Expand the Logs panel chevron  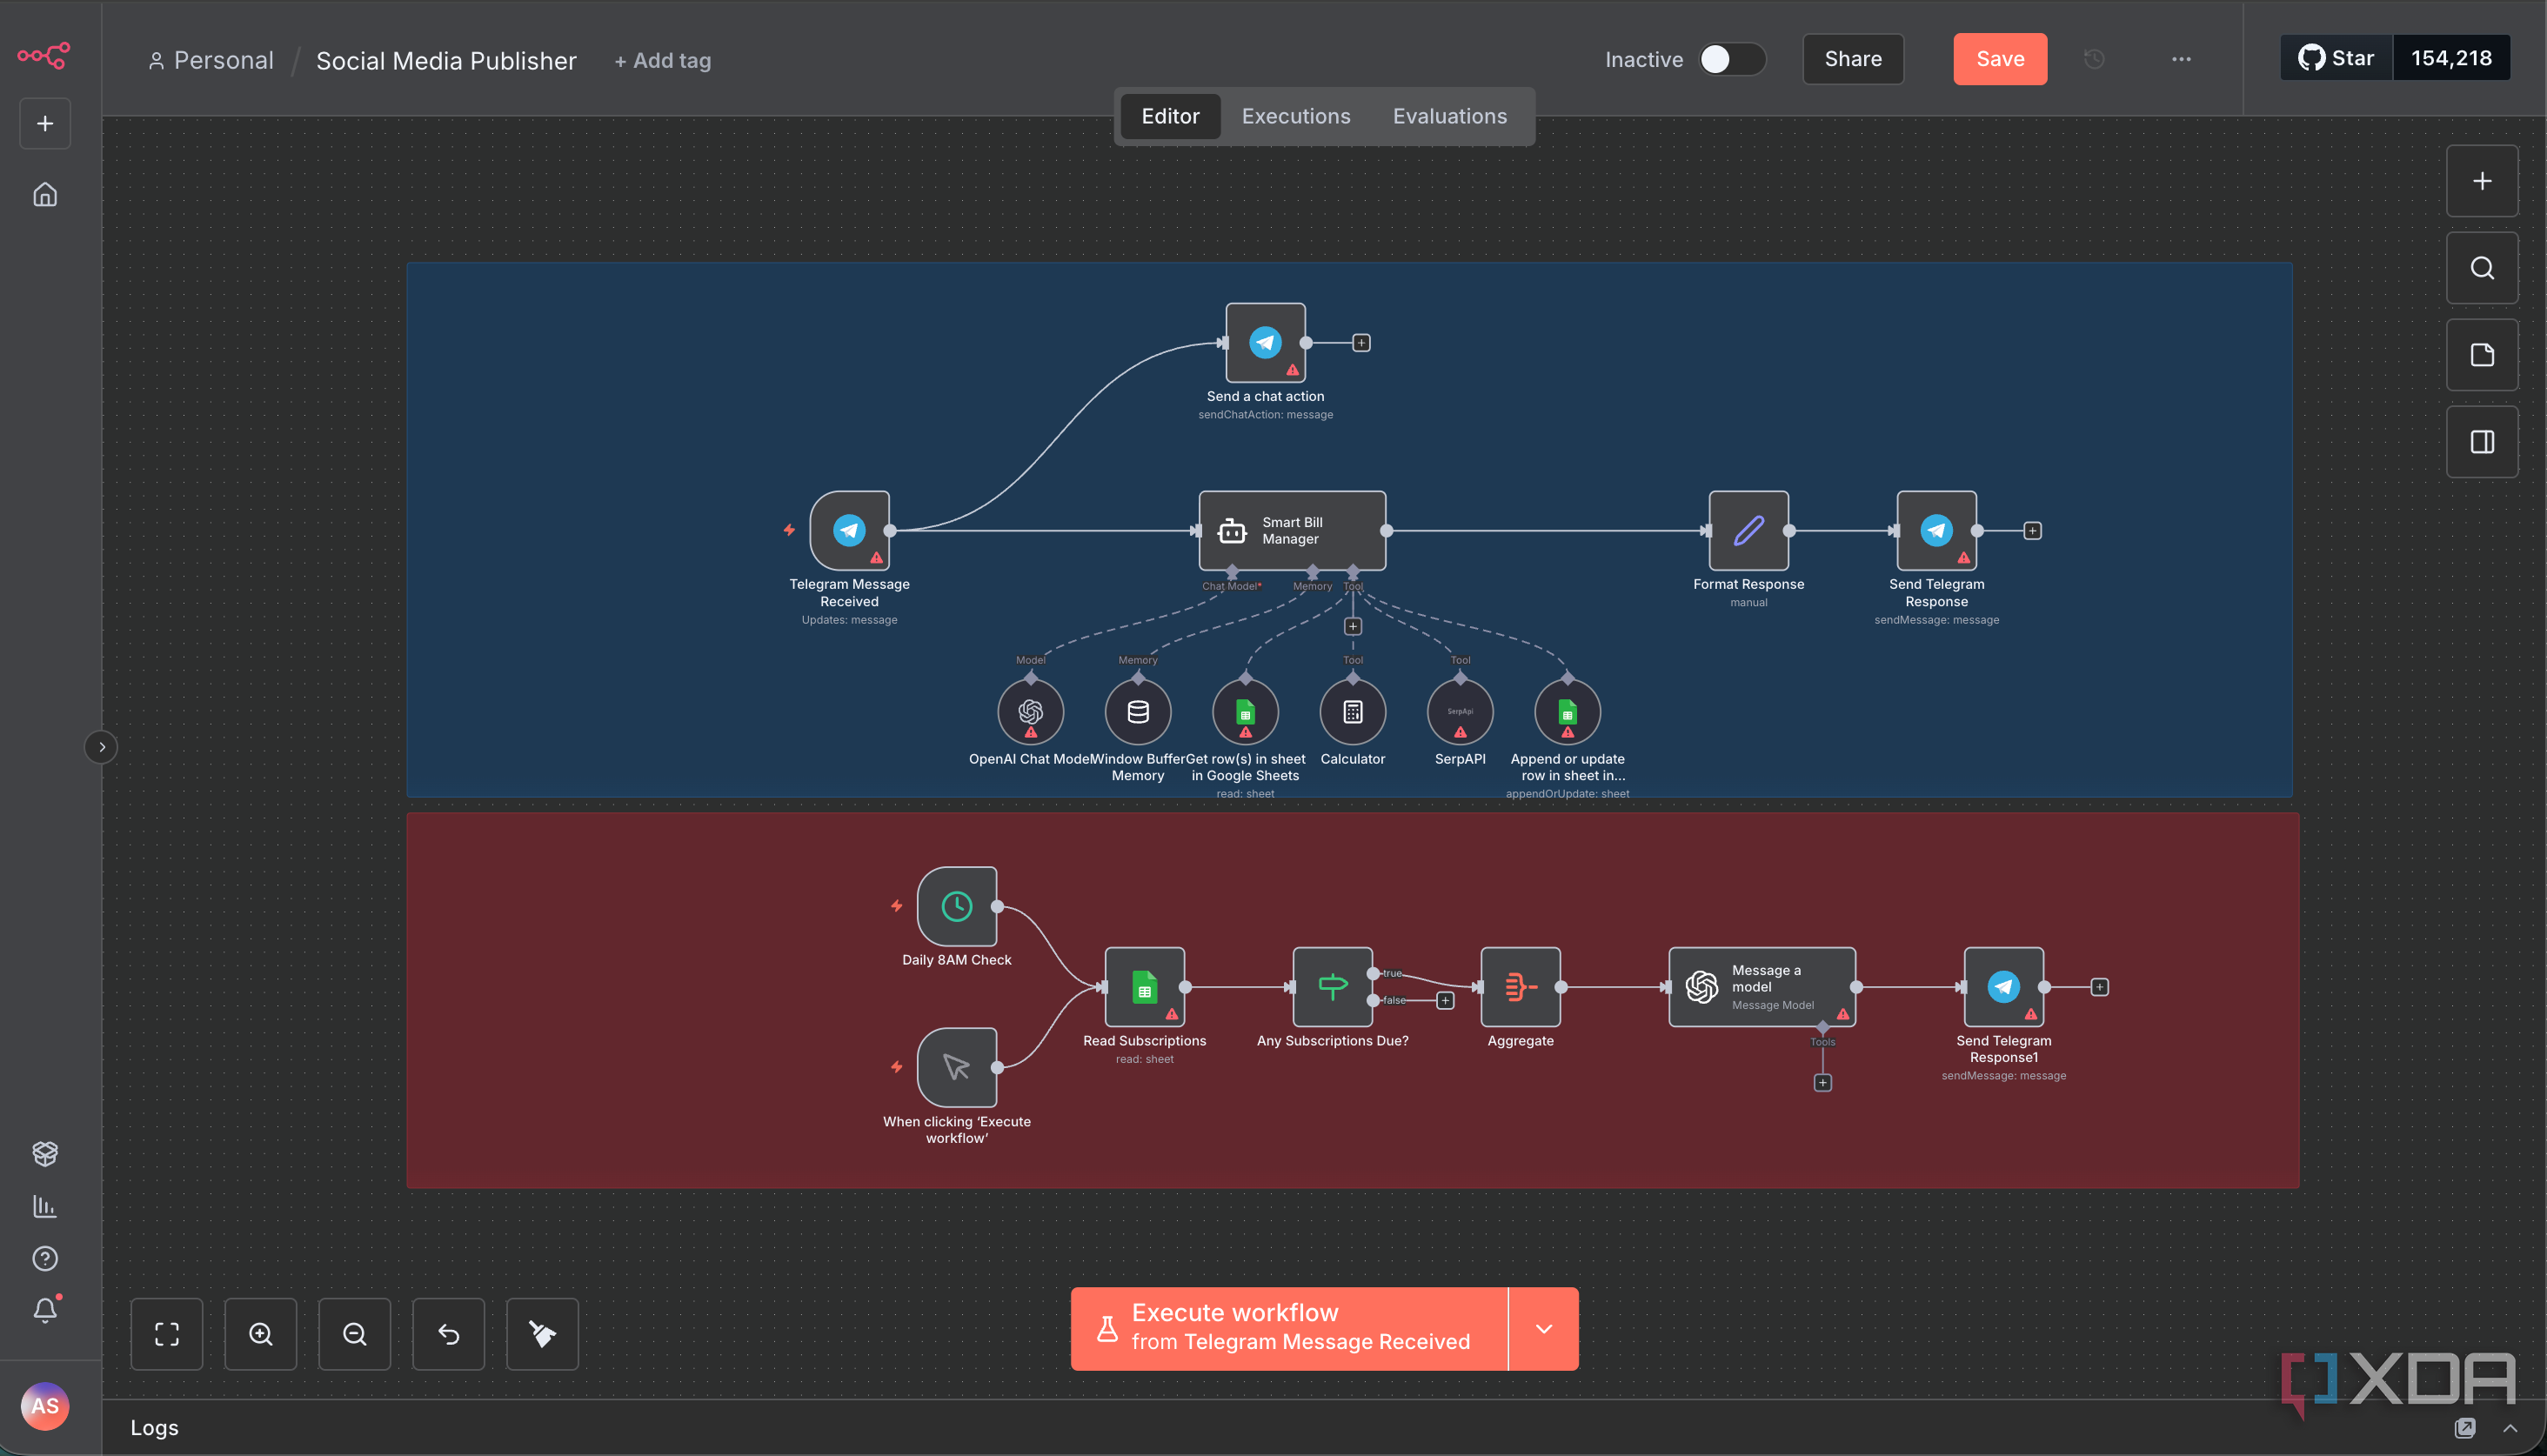2510,1428
